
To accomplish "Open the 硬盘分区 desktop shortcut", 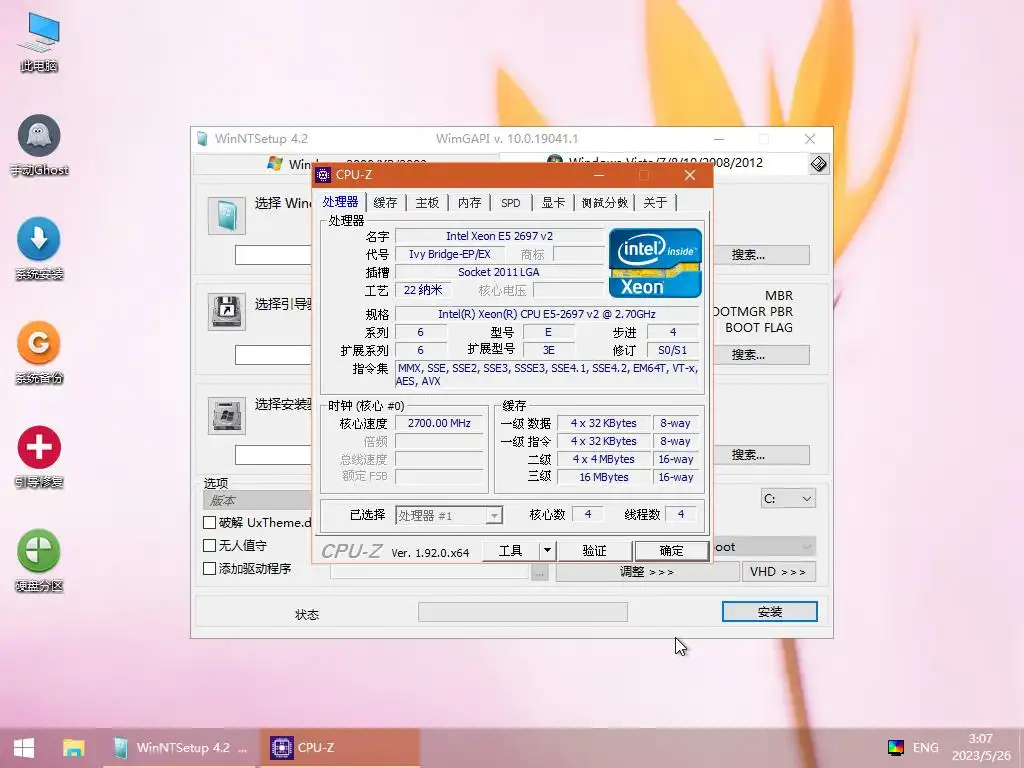I will [x=39, y=560].
